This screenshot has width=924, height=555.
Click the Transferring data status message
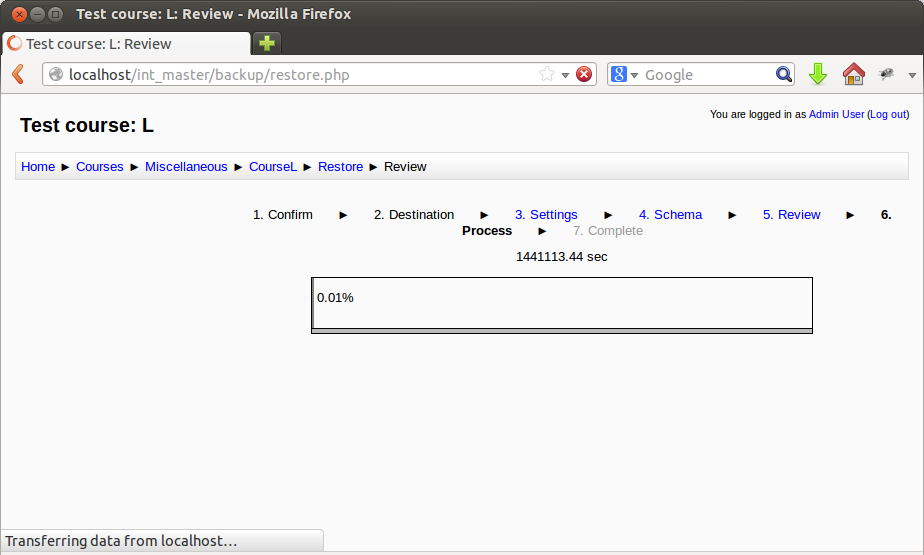tap(121, 541)
